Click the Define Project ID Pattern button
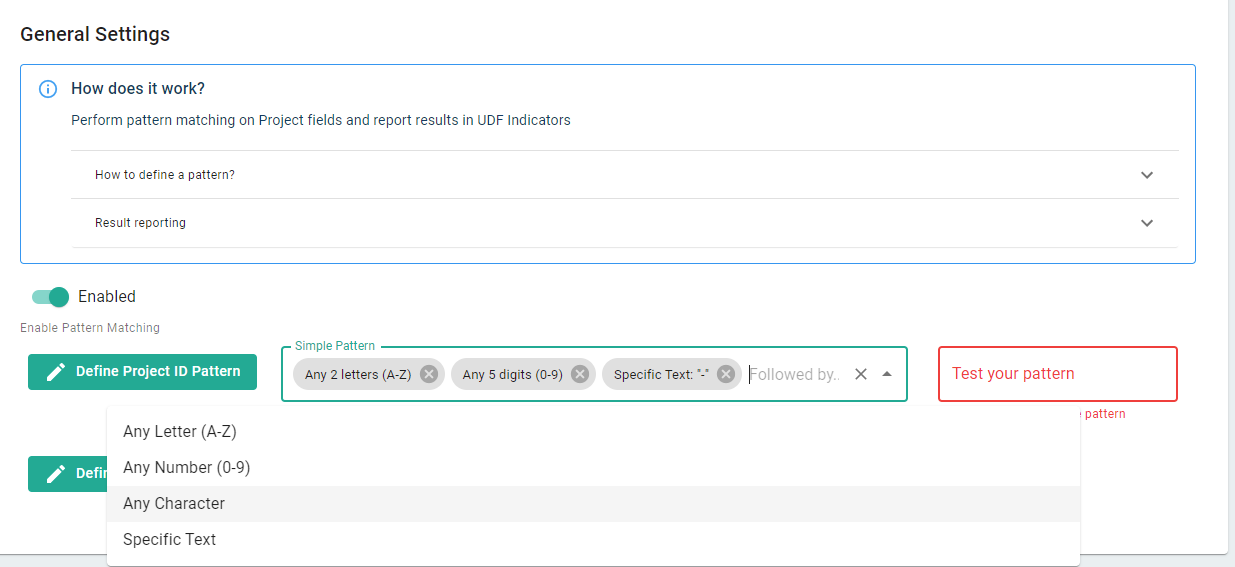This screenshot has height=567, width=1235. (142, 372)
